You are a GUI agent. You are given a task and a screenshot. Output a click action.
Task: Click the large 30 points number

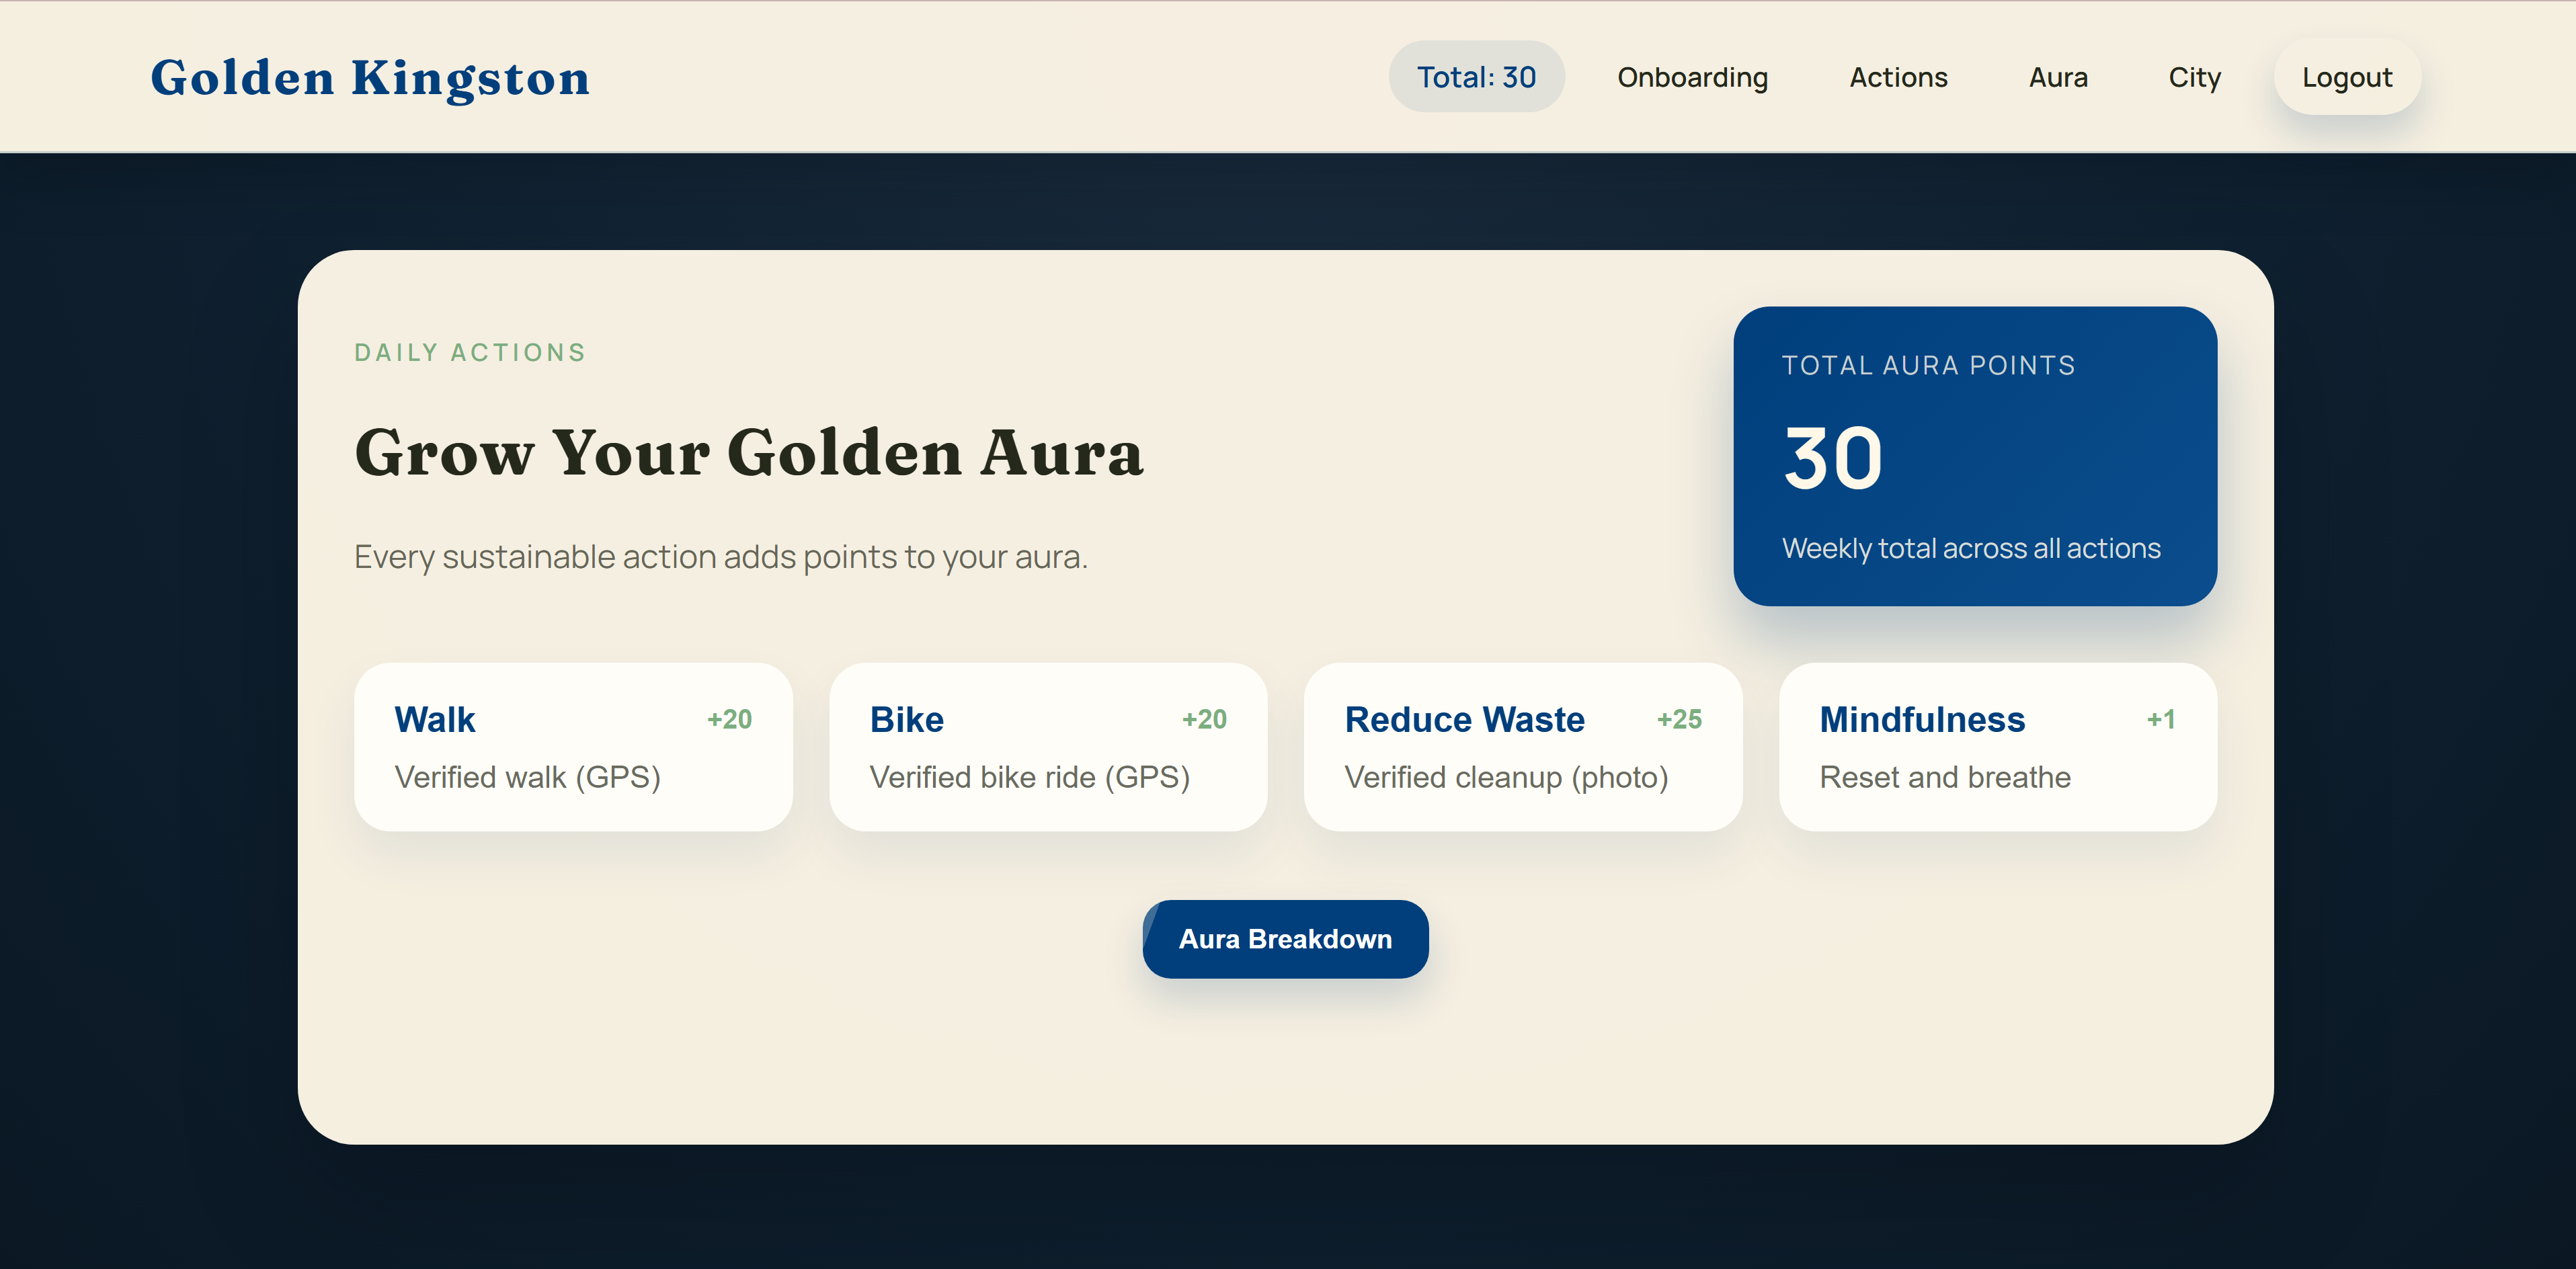[1832, 458]
